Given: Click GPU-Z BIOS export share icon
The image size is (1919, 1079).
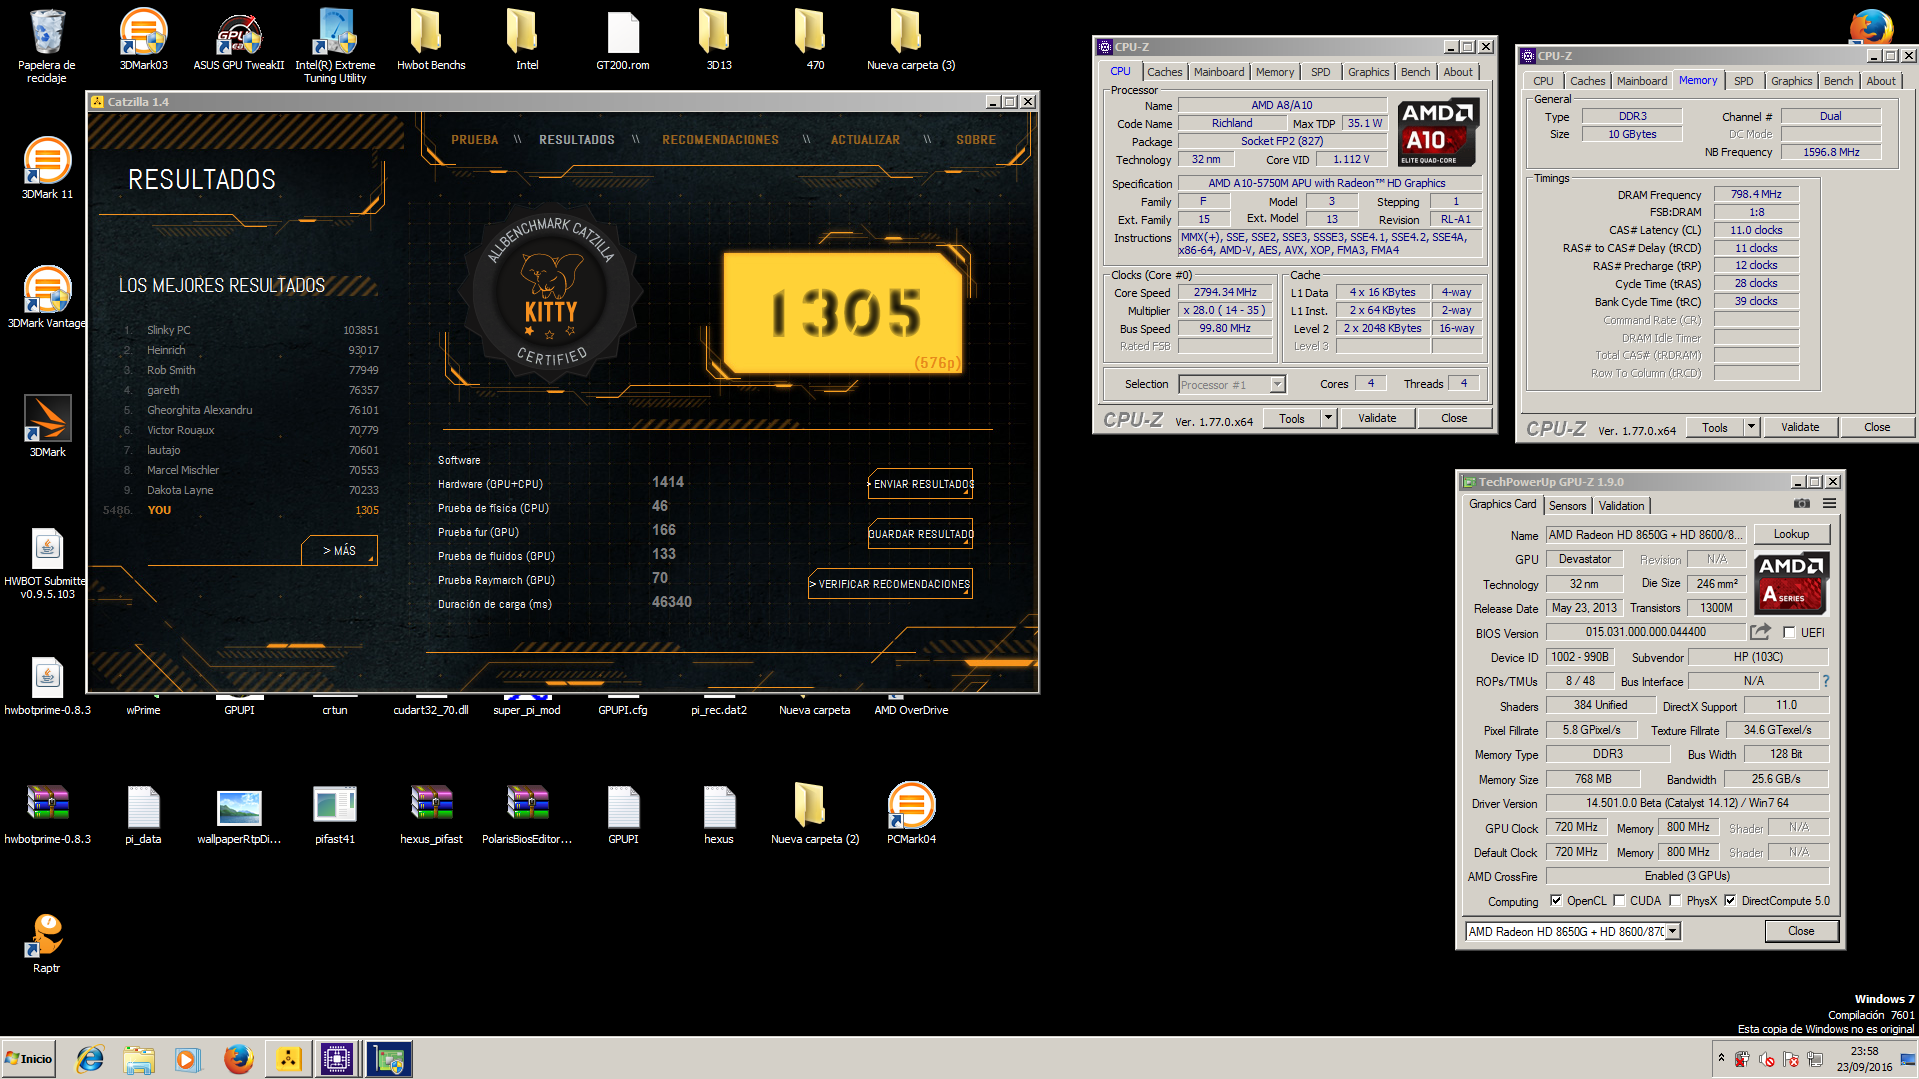Looking at the screenshot, I should [1760, 632].
